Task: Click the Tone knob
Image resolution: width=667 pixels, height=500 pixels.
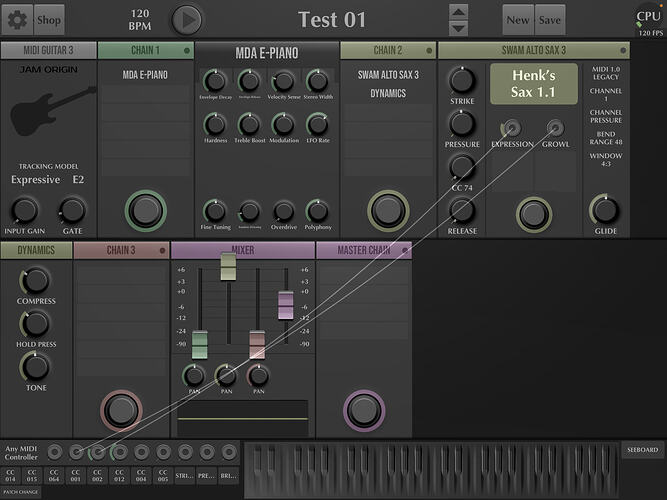Action: (35, 367)
